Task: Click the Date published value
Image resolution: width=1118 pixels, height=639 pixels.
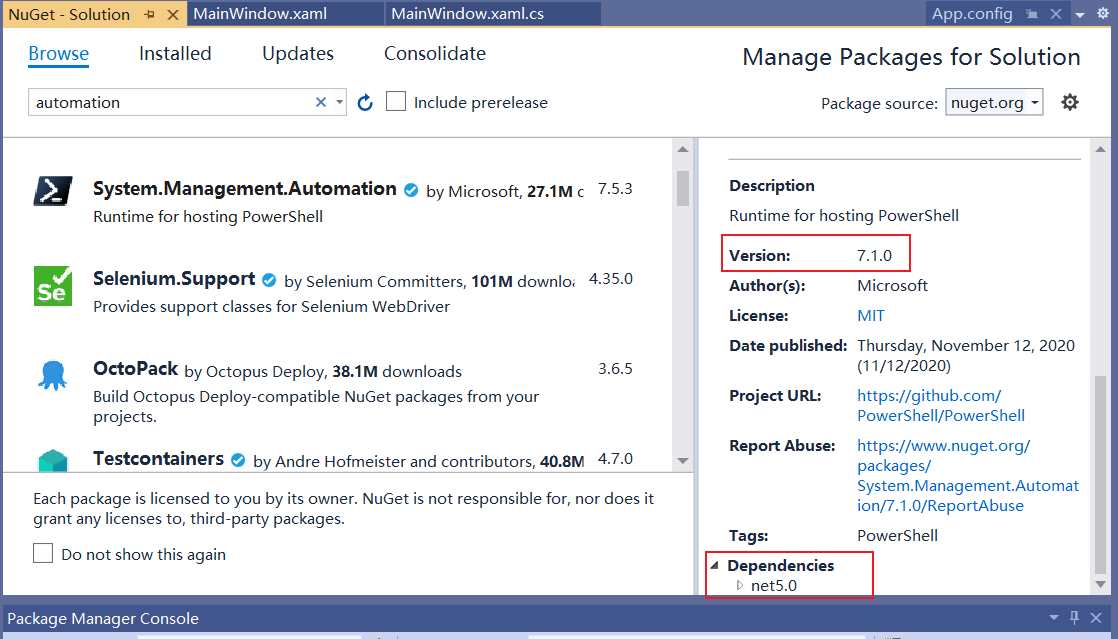Action: click(965, 355)
